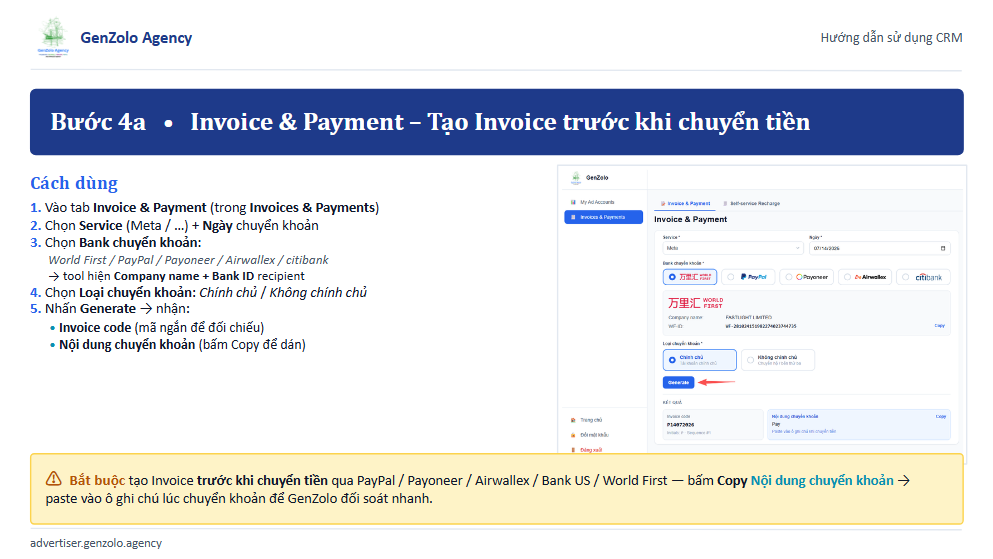This screenshot has width=993, height=559.
Task: Open the Service dropdown showing Meta
Action: [x=733, y=248]
